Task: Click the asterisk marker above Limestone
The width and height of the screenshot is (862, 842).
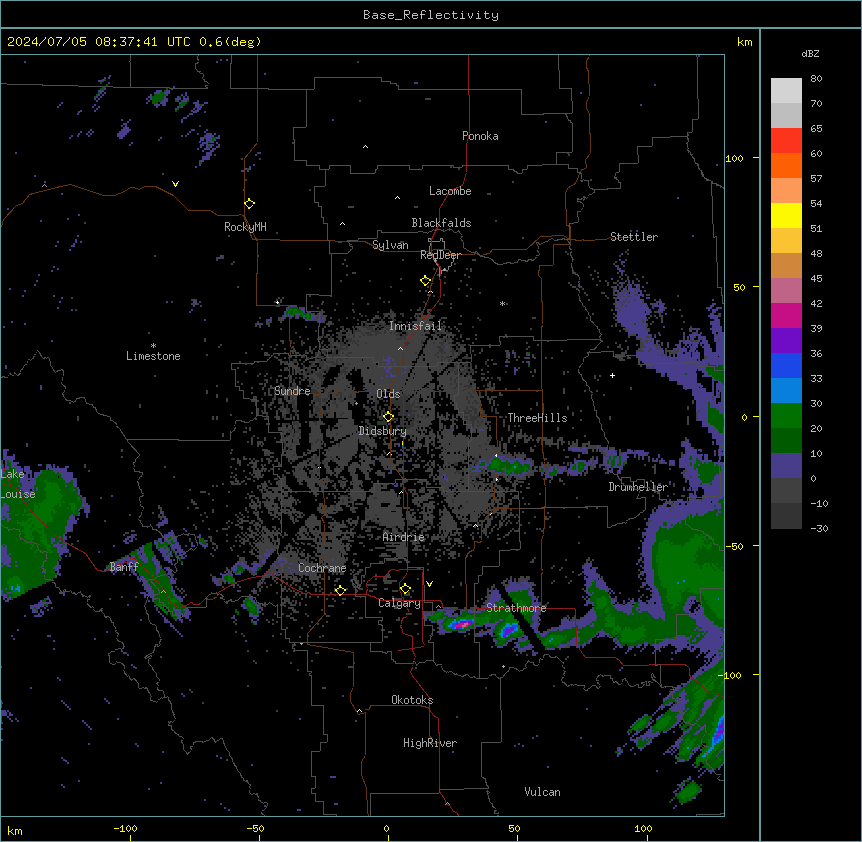Action: click(x=153, y=345)
